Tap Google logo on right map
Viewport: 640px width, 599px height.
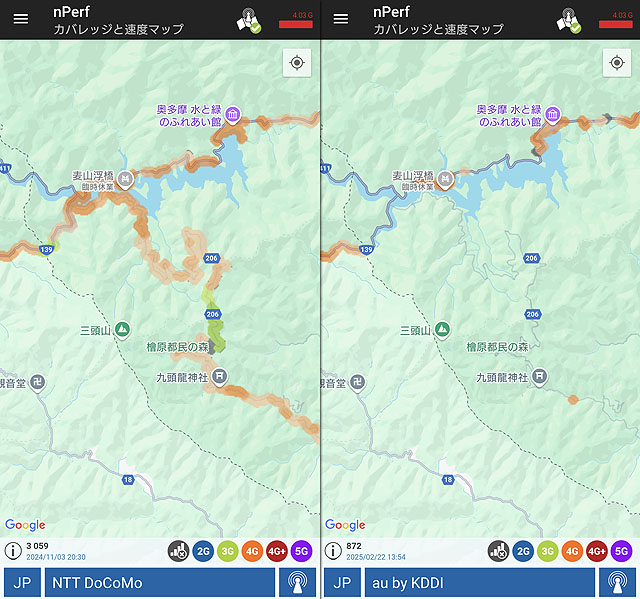tap(345, 525)
